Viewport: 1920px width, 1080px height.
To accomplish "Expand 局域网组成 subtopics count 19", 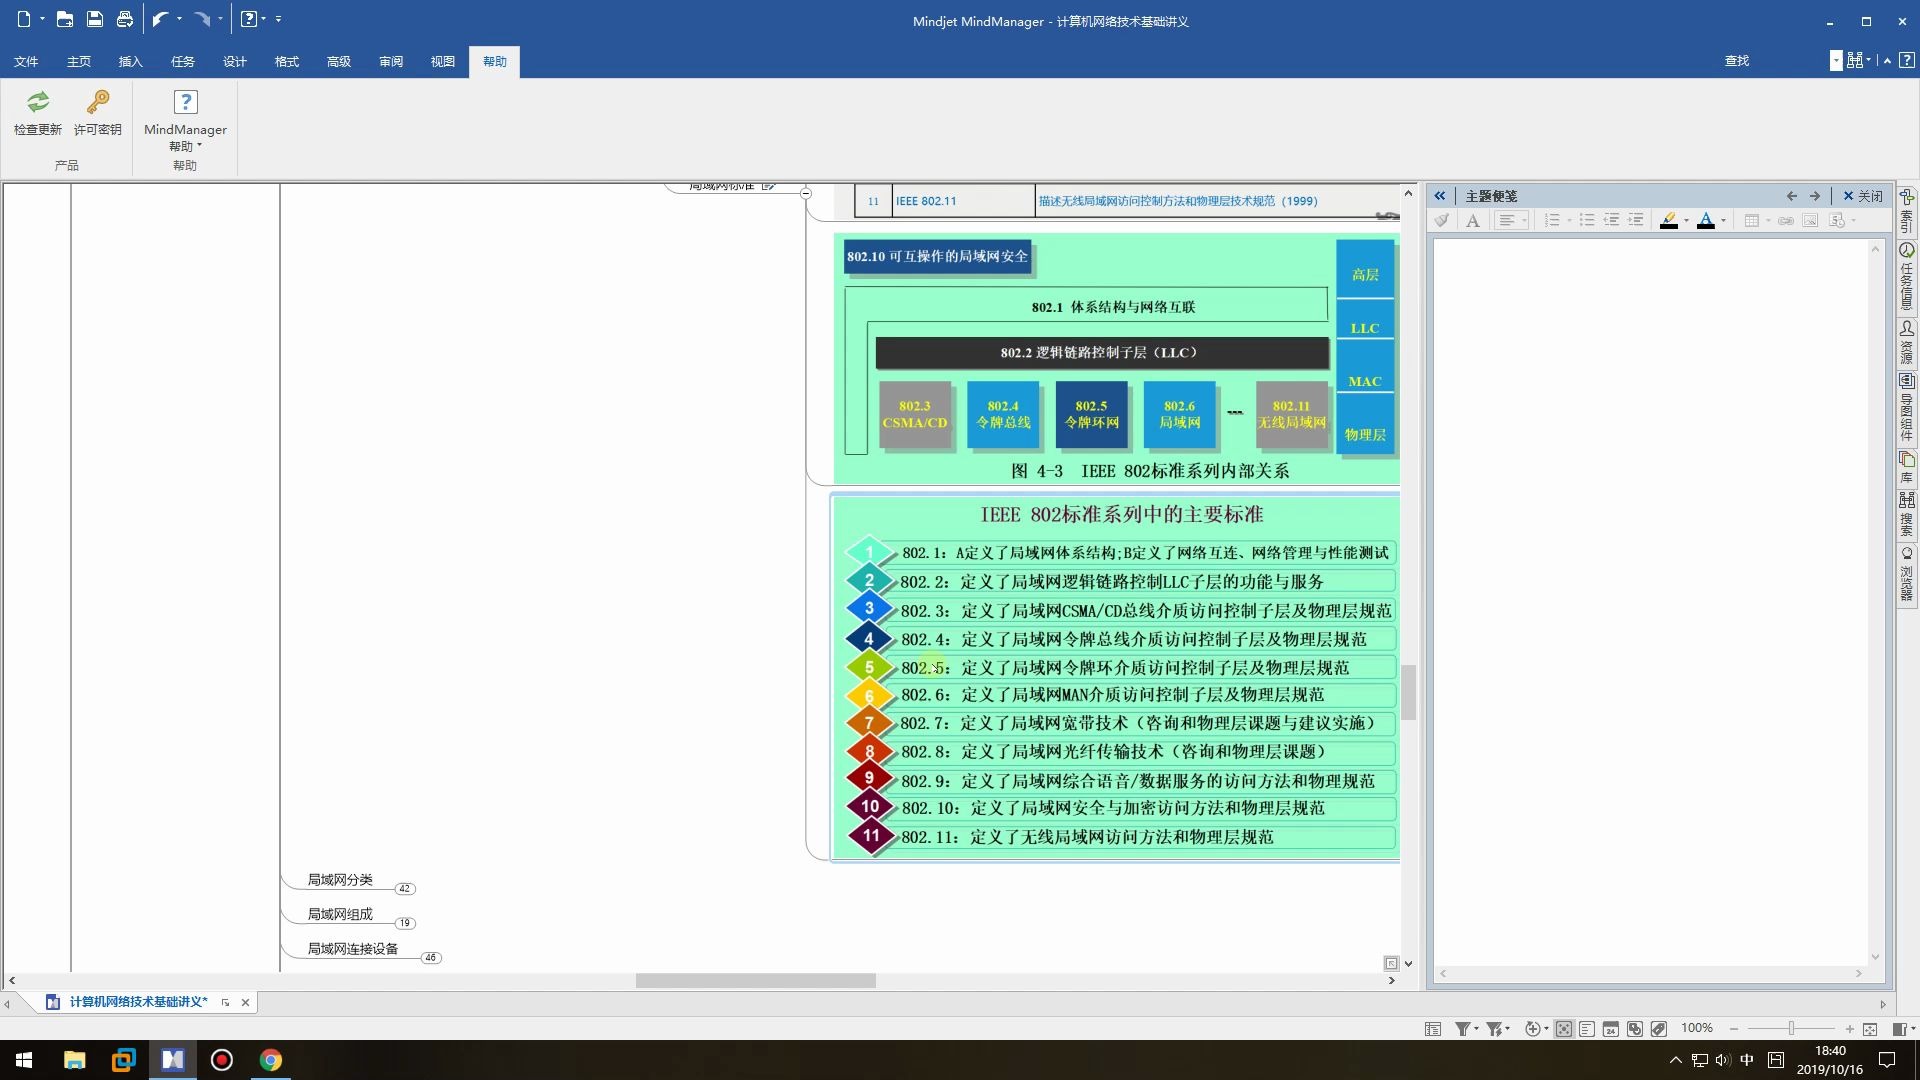I will [x=405, y=924].
